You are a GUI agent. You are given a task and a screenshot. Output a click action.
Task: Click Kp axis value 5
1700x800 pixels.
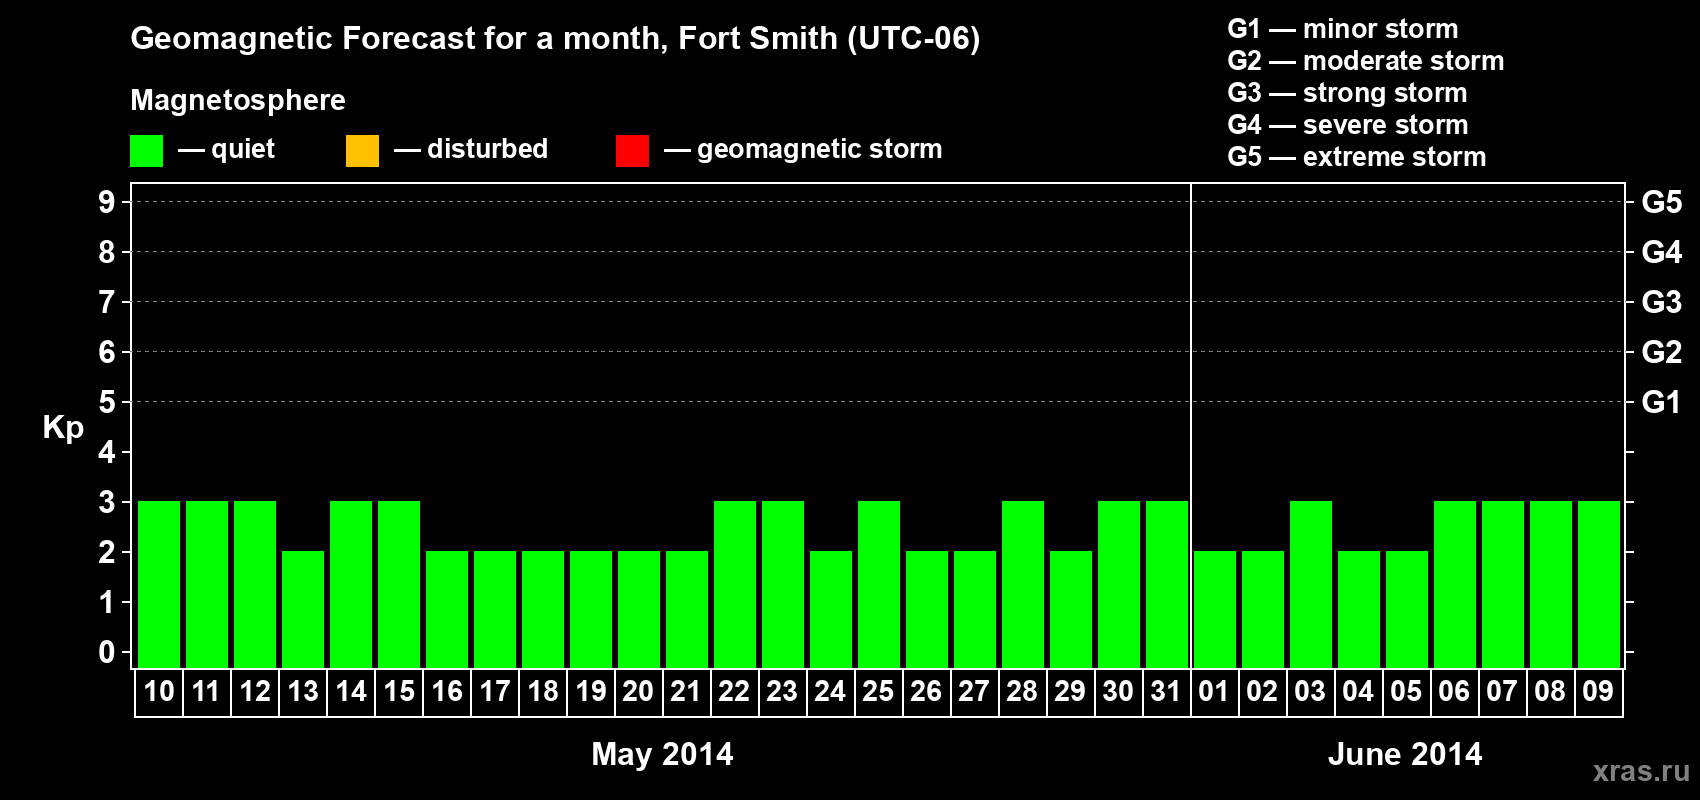(107, 402)
